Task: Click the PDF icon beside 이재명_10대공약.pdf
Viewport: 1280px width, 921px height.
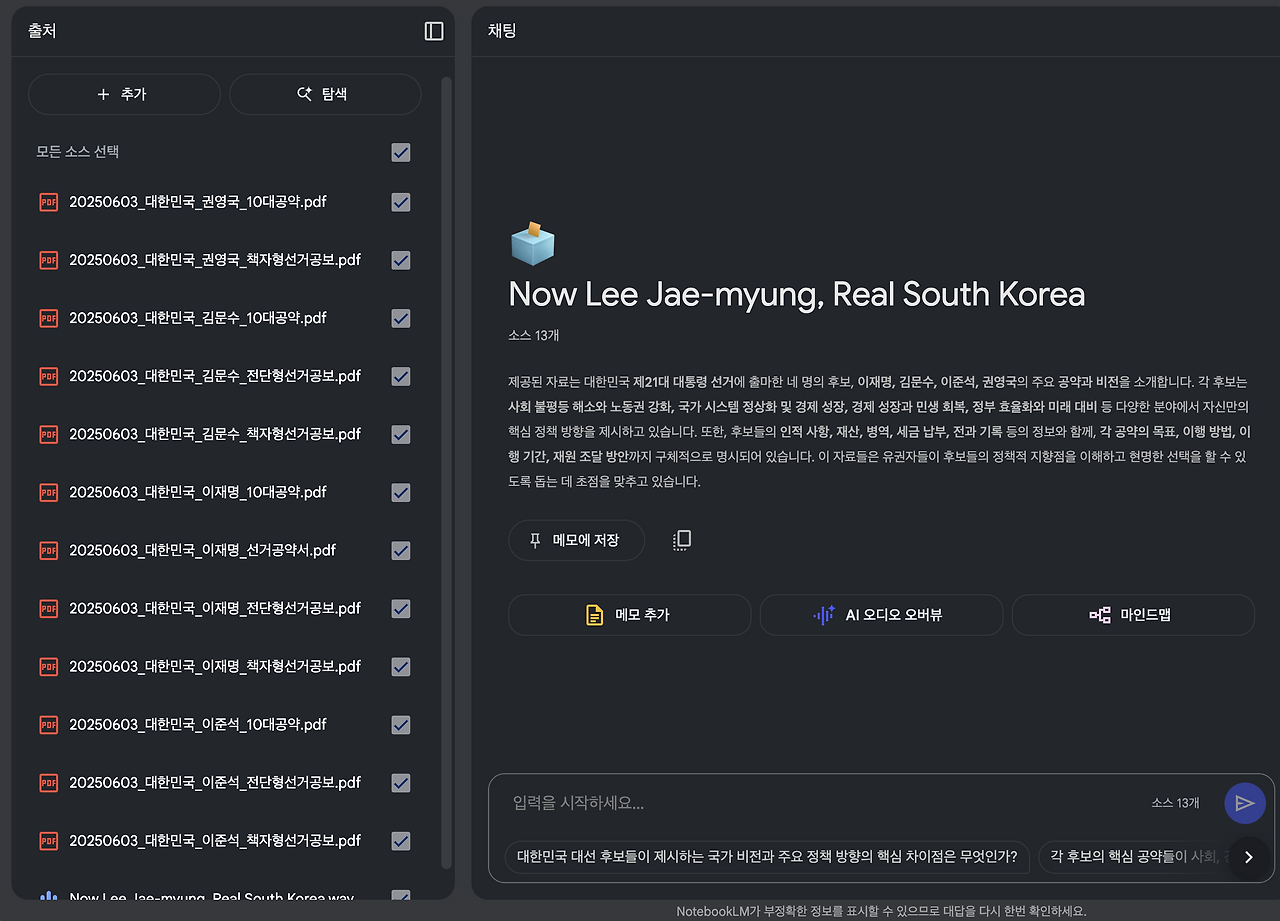Action: (48, 492)
